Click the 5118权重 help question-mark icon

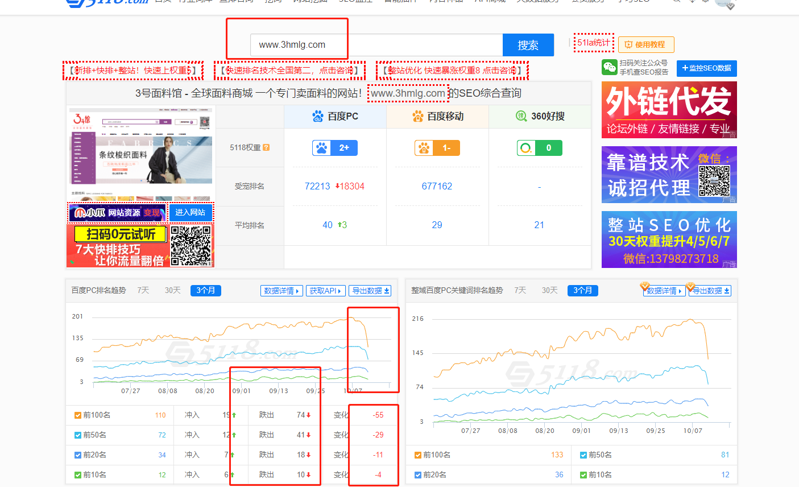coord(266,148)
